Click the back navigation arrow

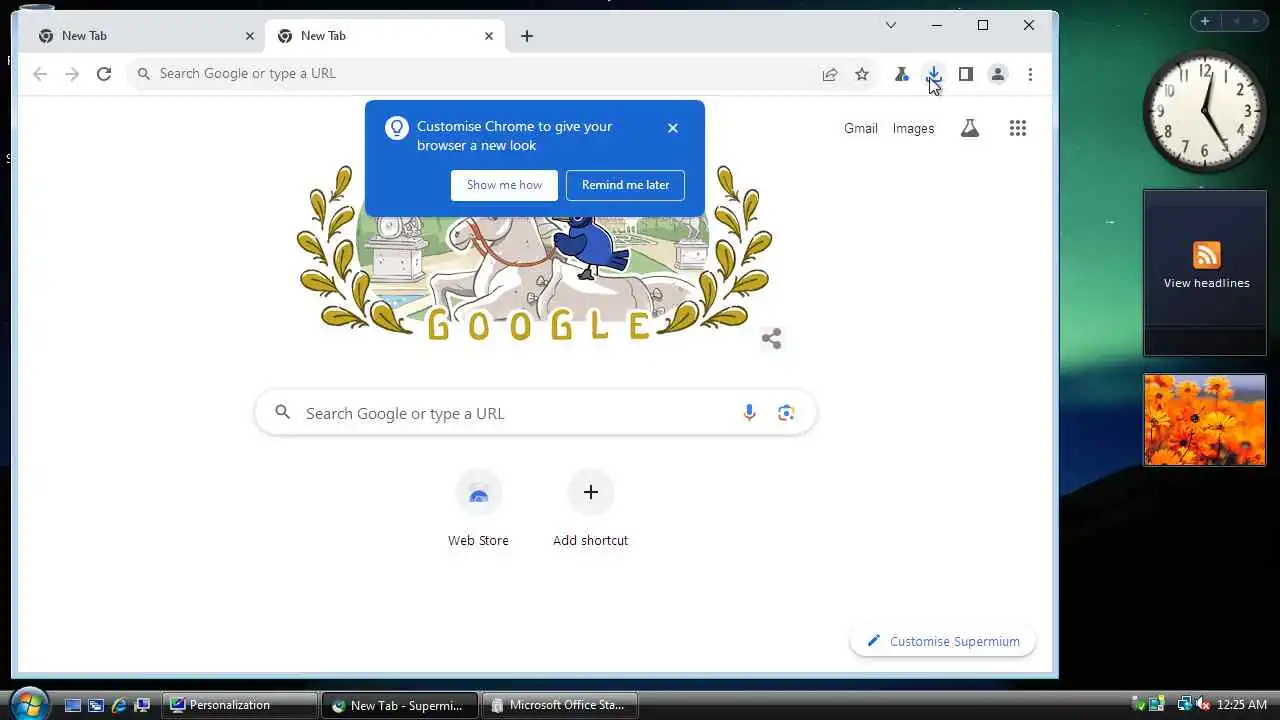pyautogui.click(x=40, y=74)
